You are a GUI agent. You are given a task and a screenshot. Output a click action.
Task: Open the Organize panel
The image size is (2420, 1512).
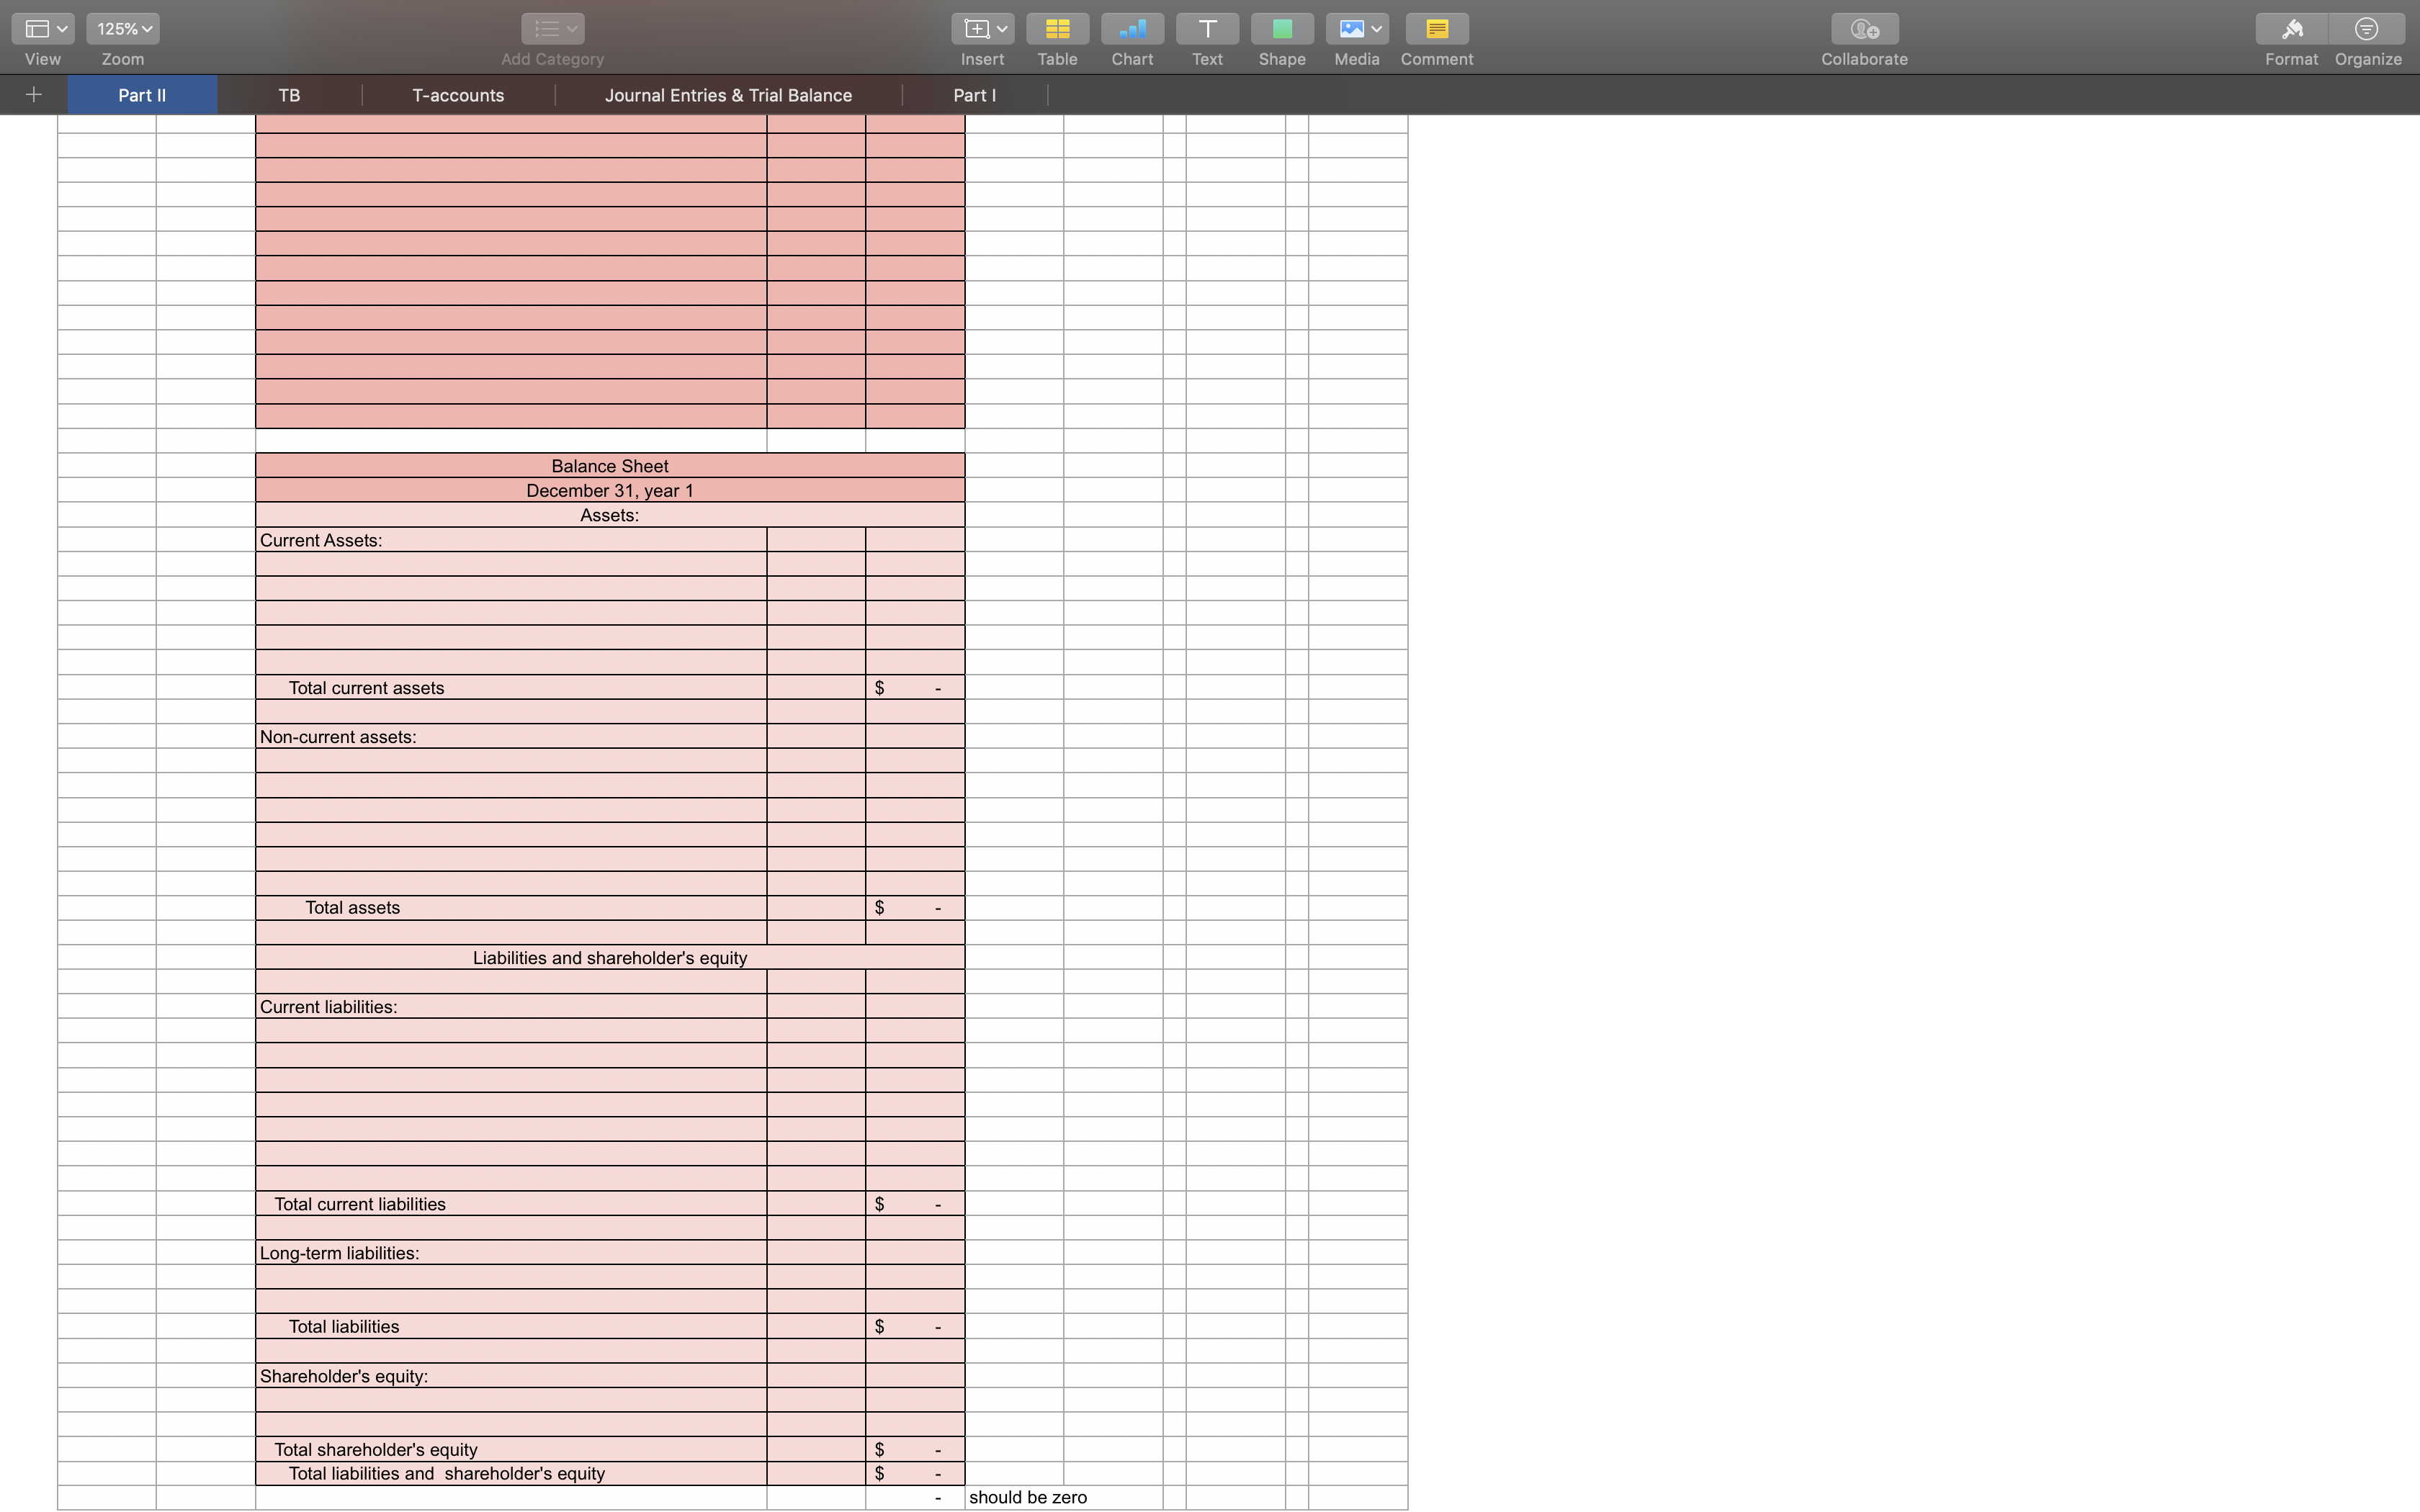(x=2367, y=29)
